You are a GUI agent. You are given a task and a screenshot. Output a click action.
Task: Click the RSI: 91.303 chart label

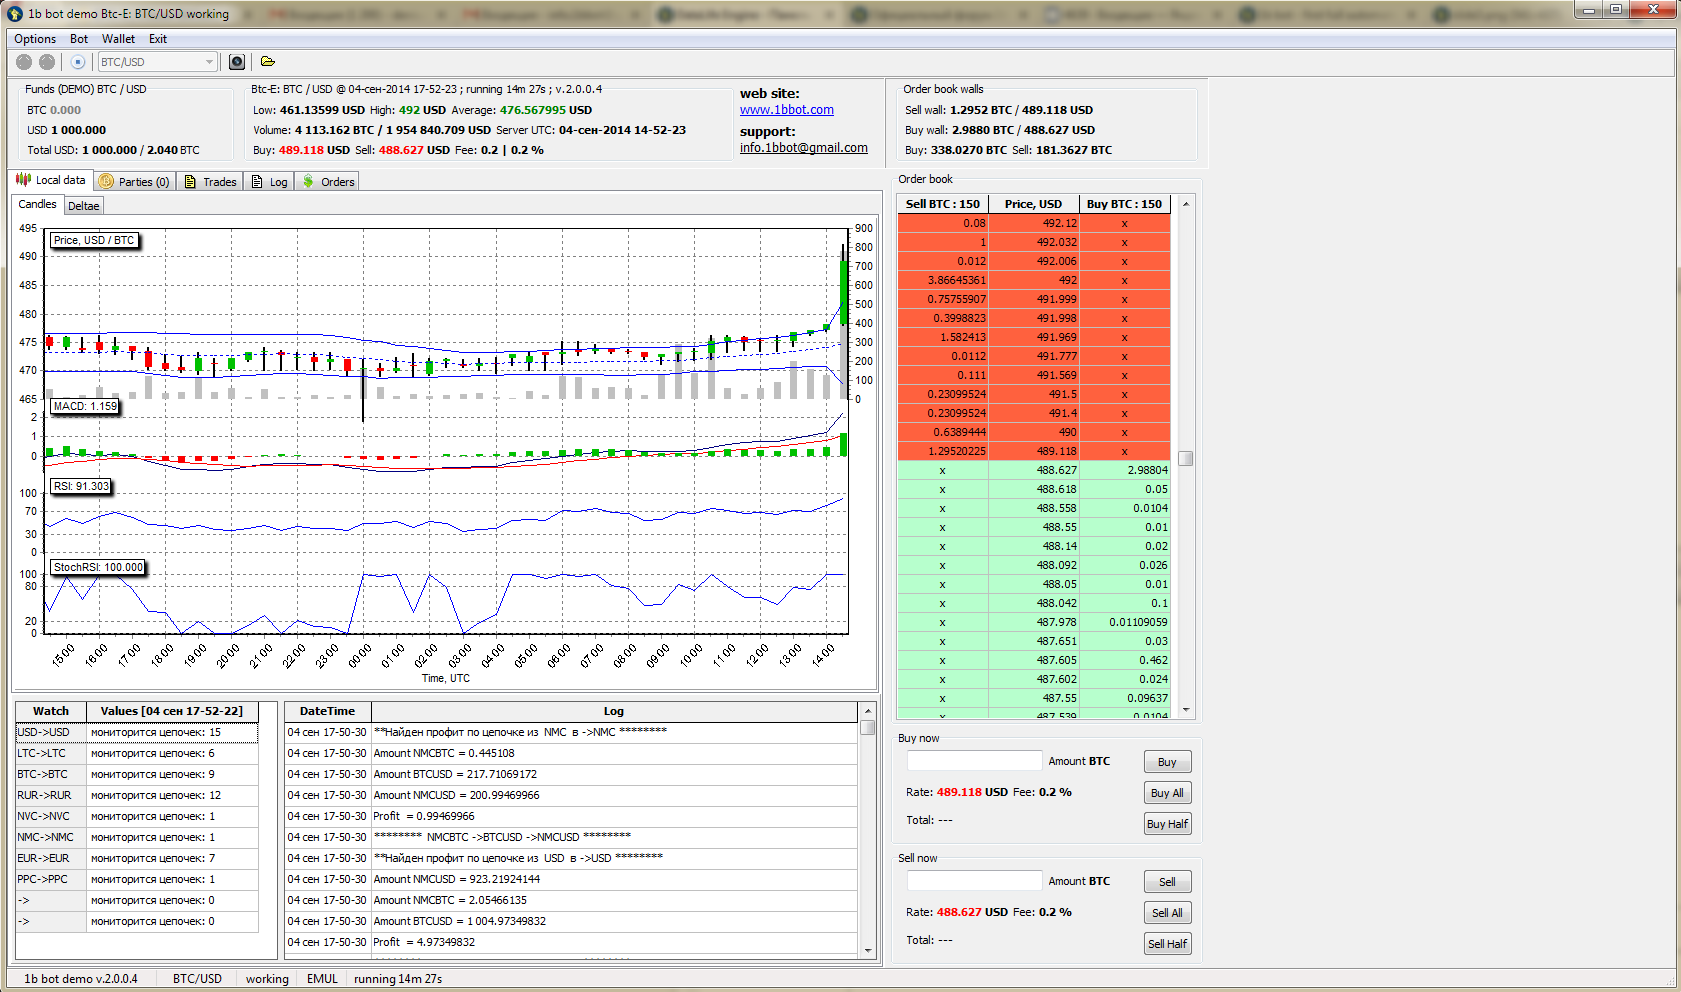(81, 486)
